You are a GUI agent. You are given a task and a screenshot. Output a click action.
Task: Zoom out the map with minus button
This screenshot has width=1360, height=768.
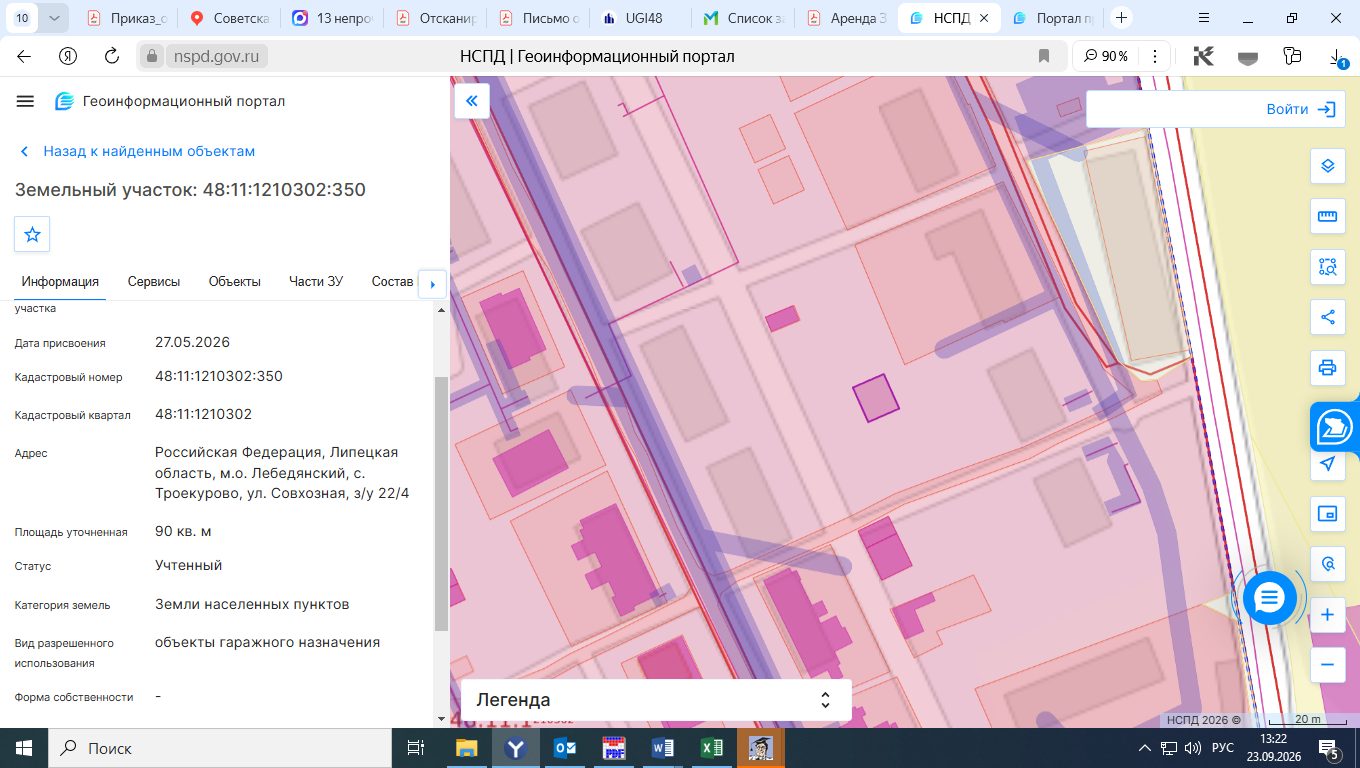(1327, 664)
